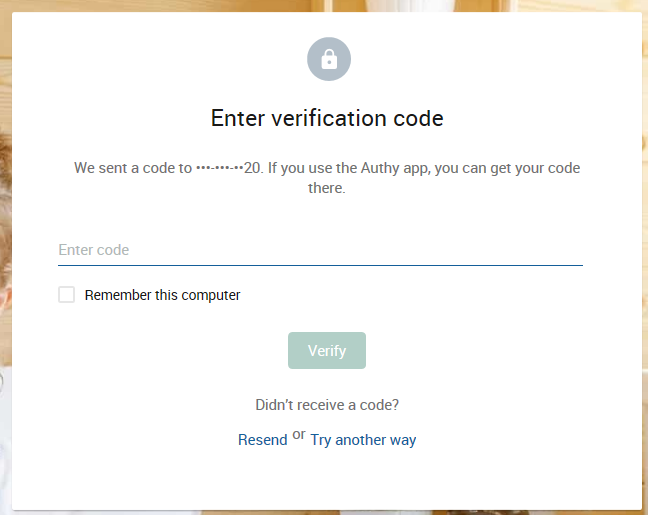Click the background area right of the dialog
Viewport: 648px width, 515px height.
point(644,250)
